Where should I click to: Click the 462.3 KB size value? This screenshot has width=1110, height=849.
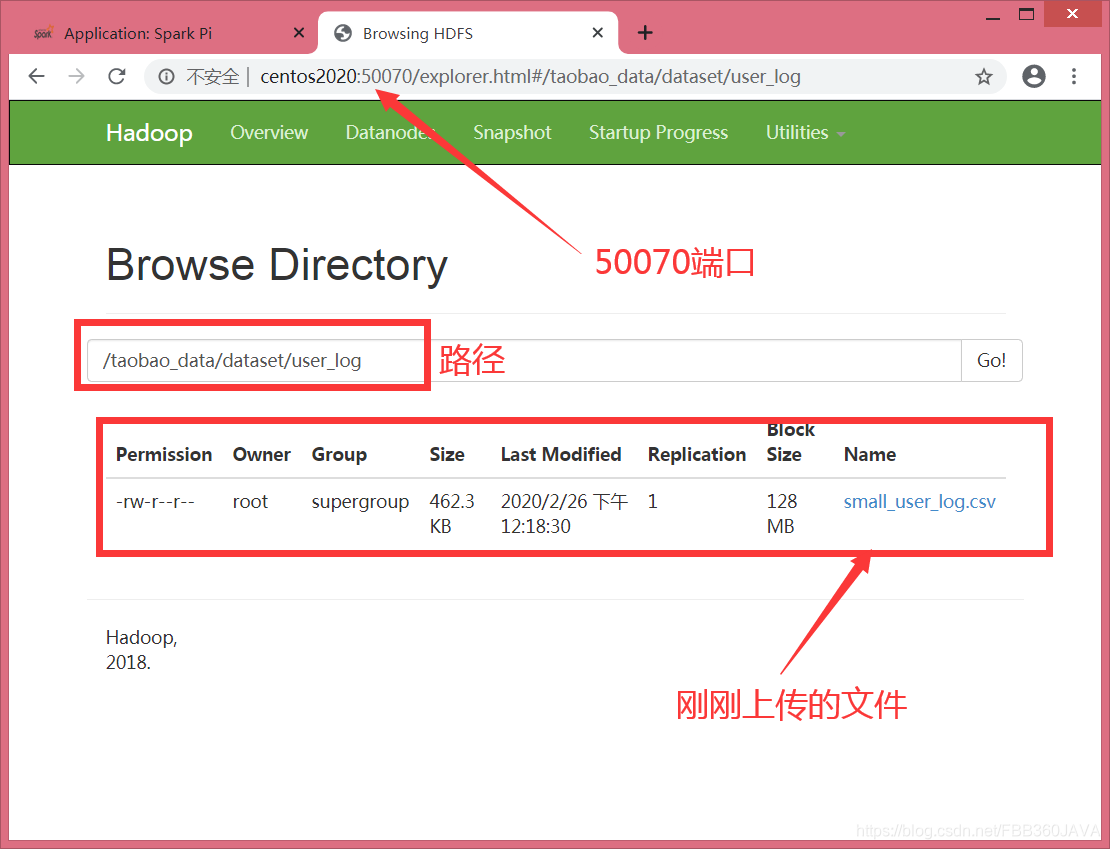452,514
